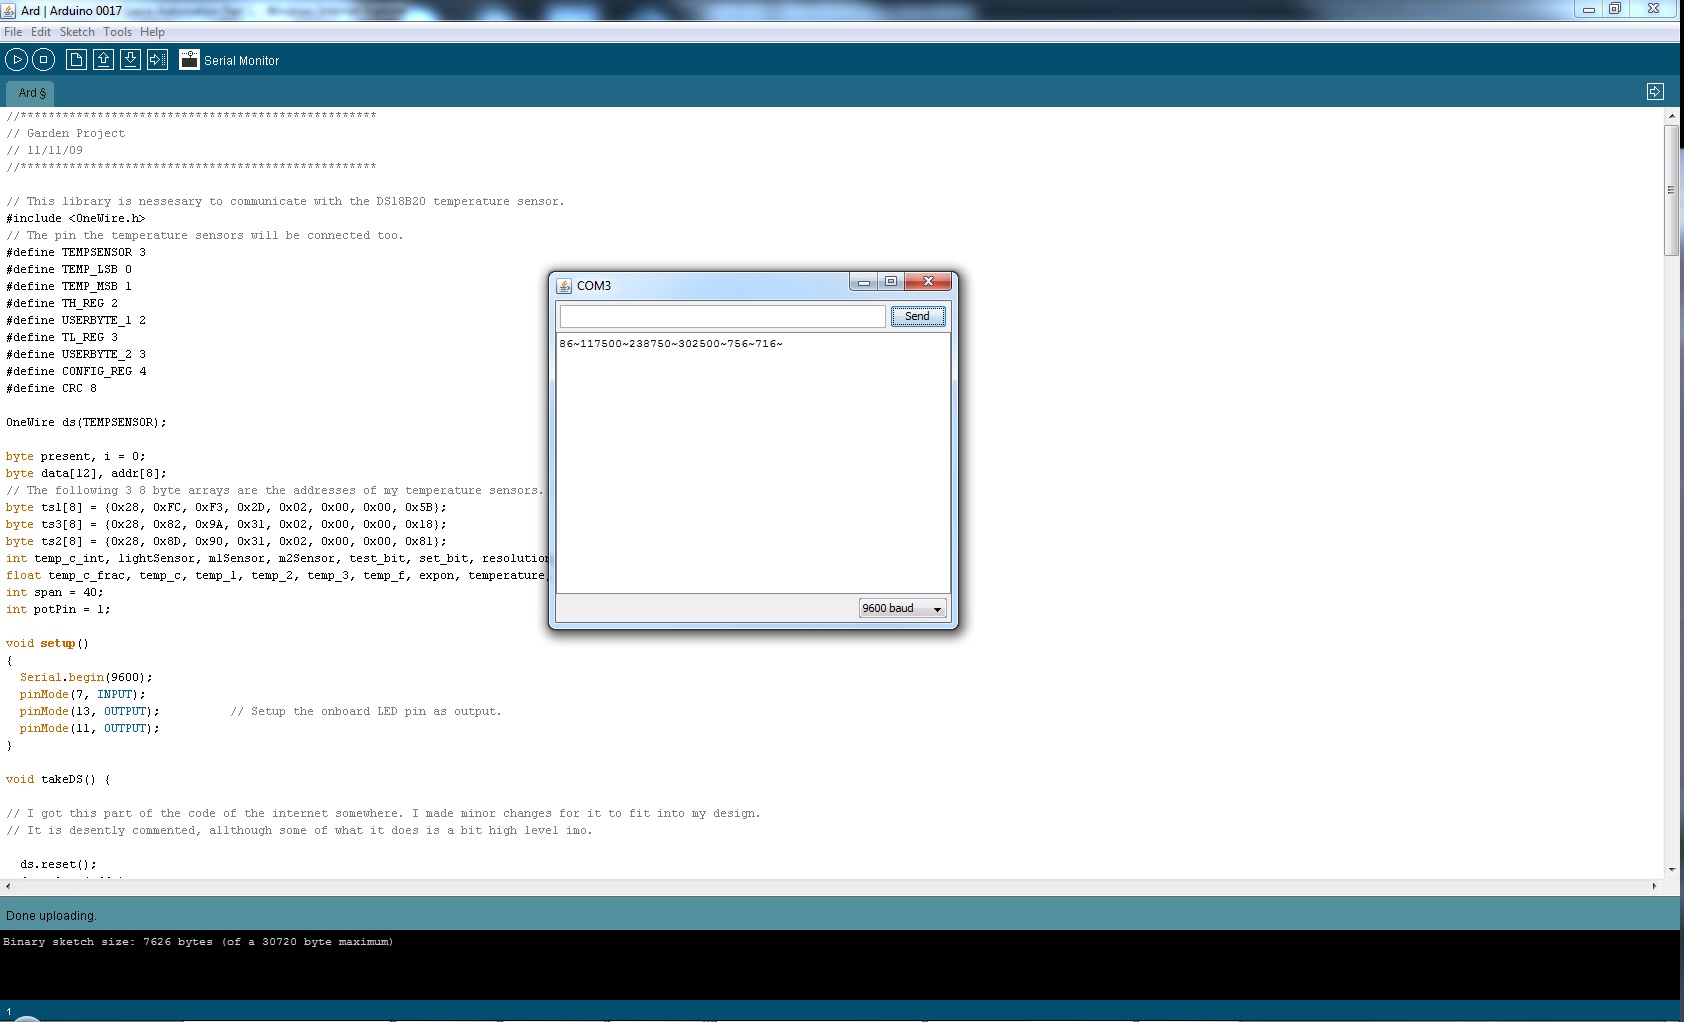Close the COM3 serial monitor window
1684x1022 pixels.
pyautogui.click(x=928, y=282)
